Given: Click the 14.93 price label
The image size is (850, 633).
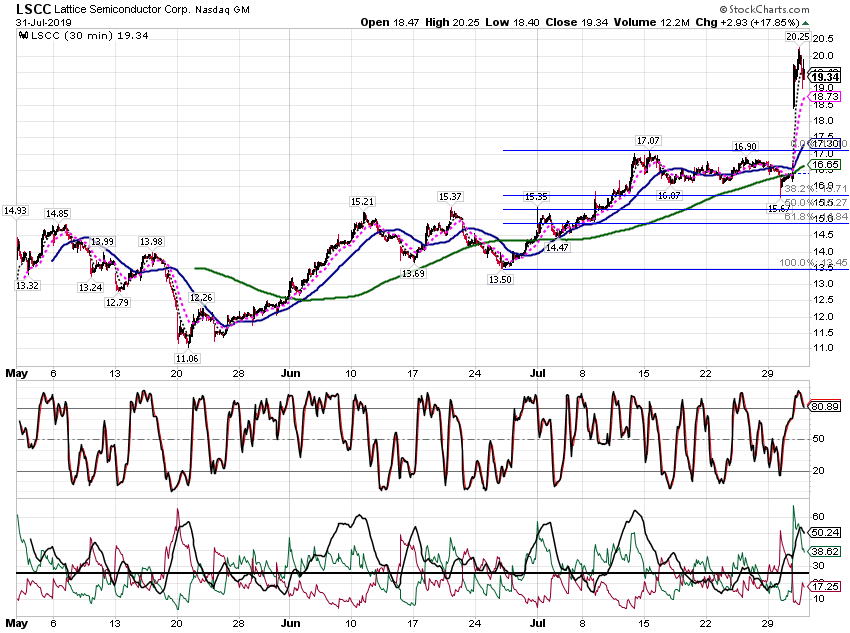Looking at the screenshot, I should (x=15, y=210).
